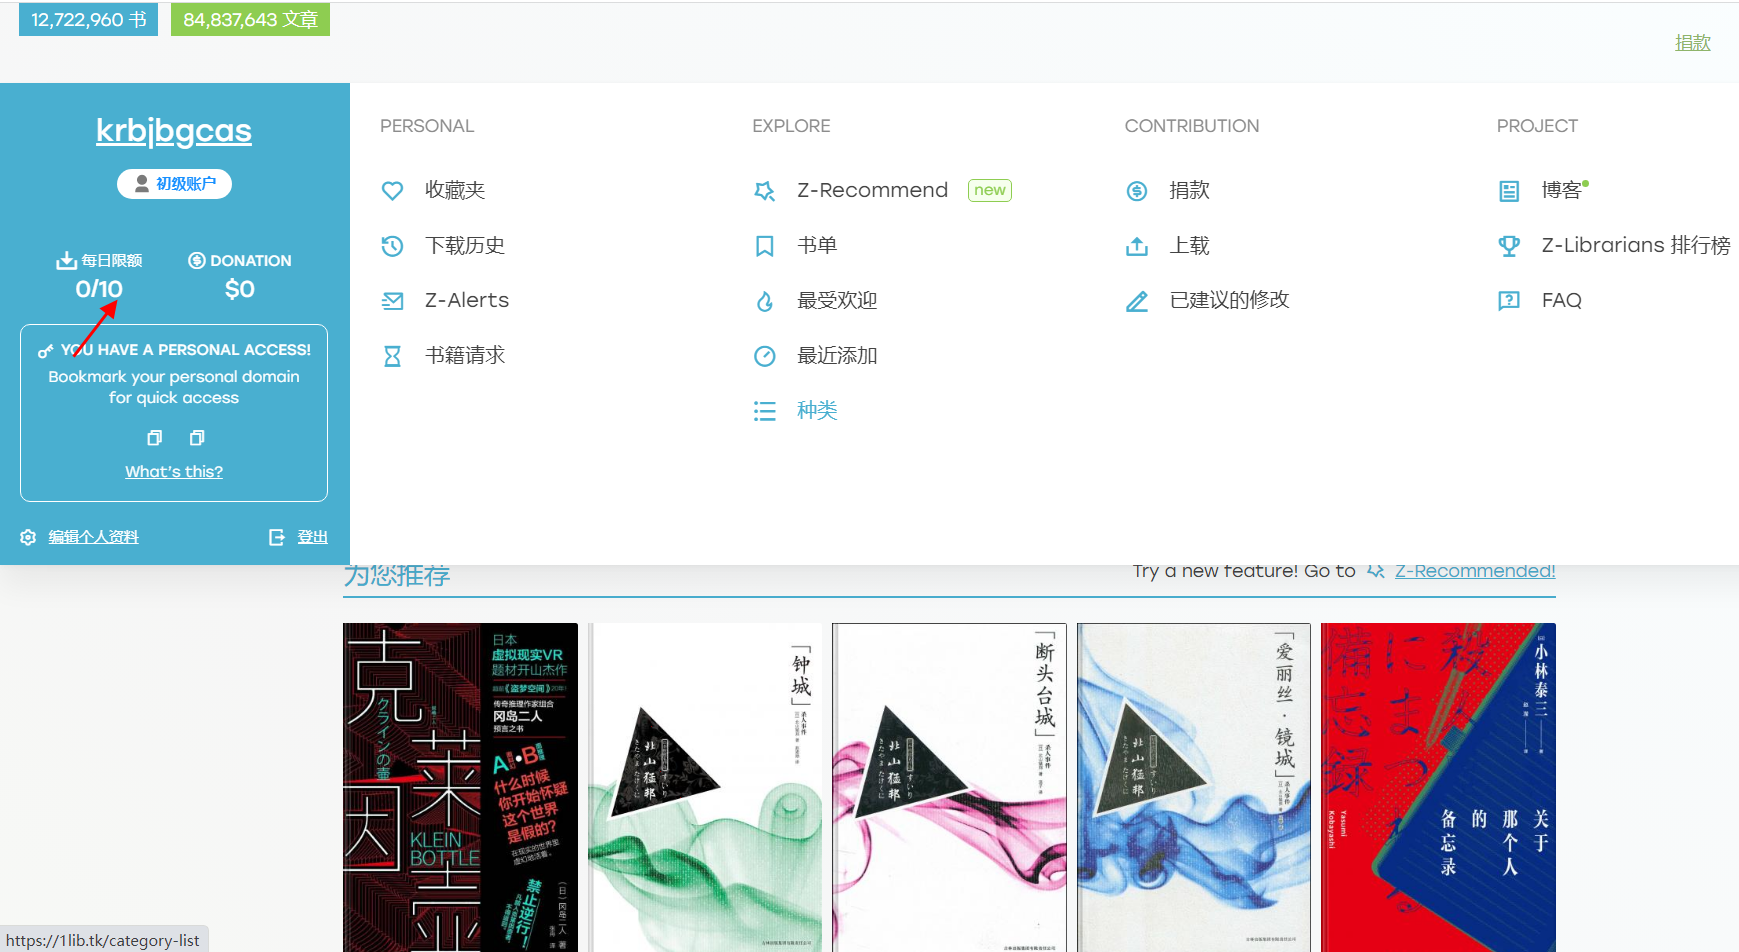Open Z-Librarians 排行榜 item
This screenshot has height=952, width=1739.
pyautogui.click(x=1636, y=245)
